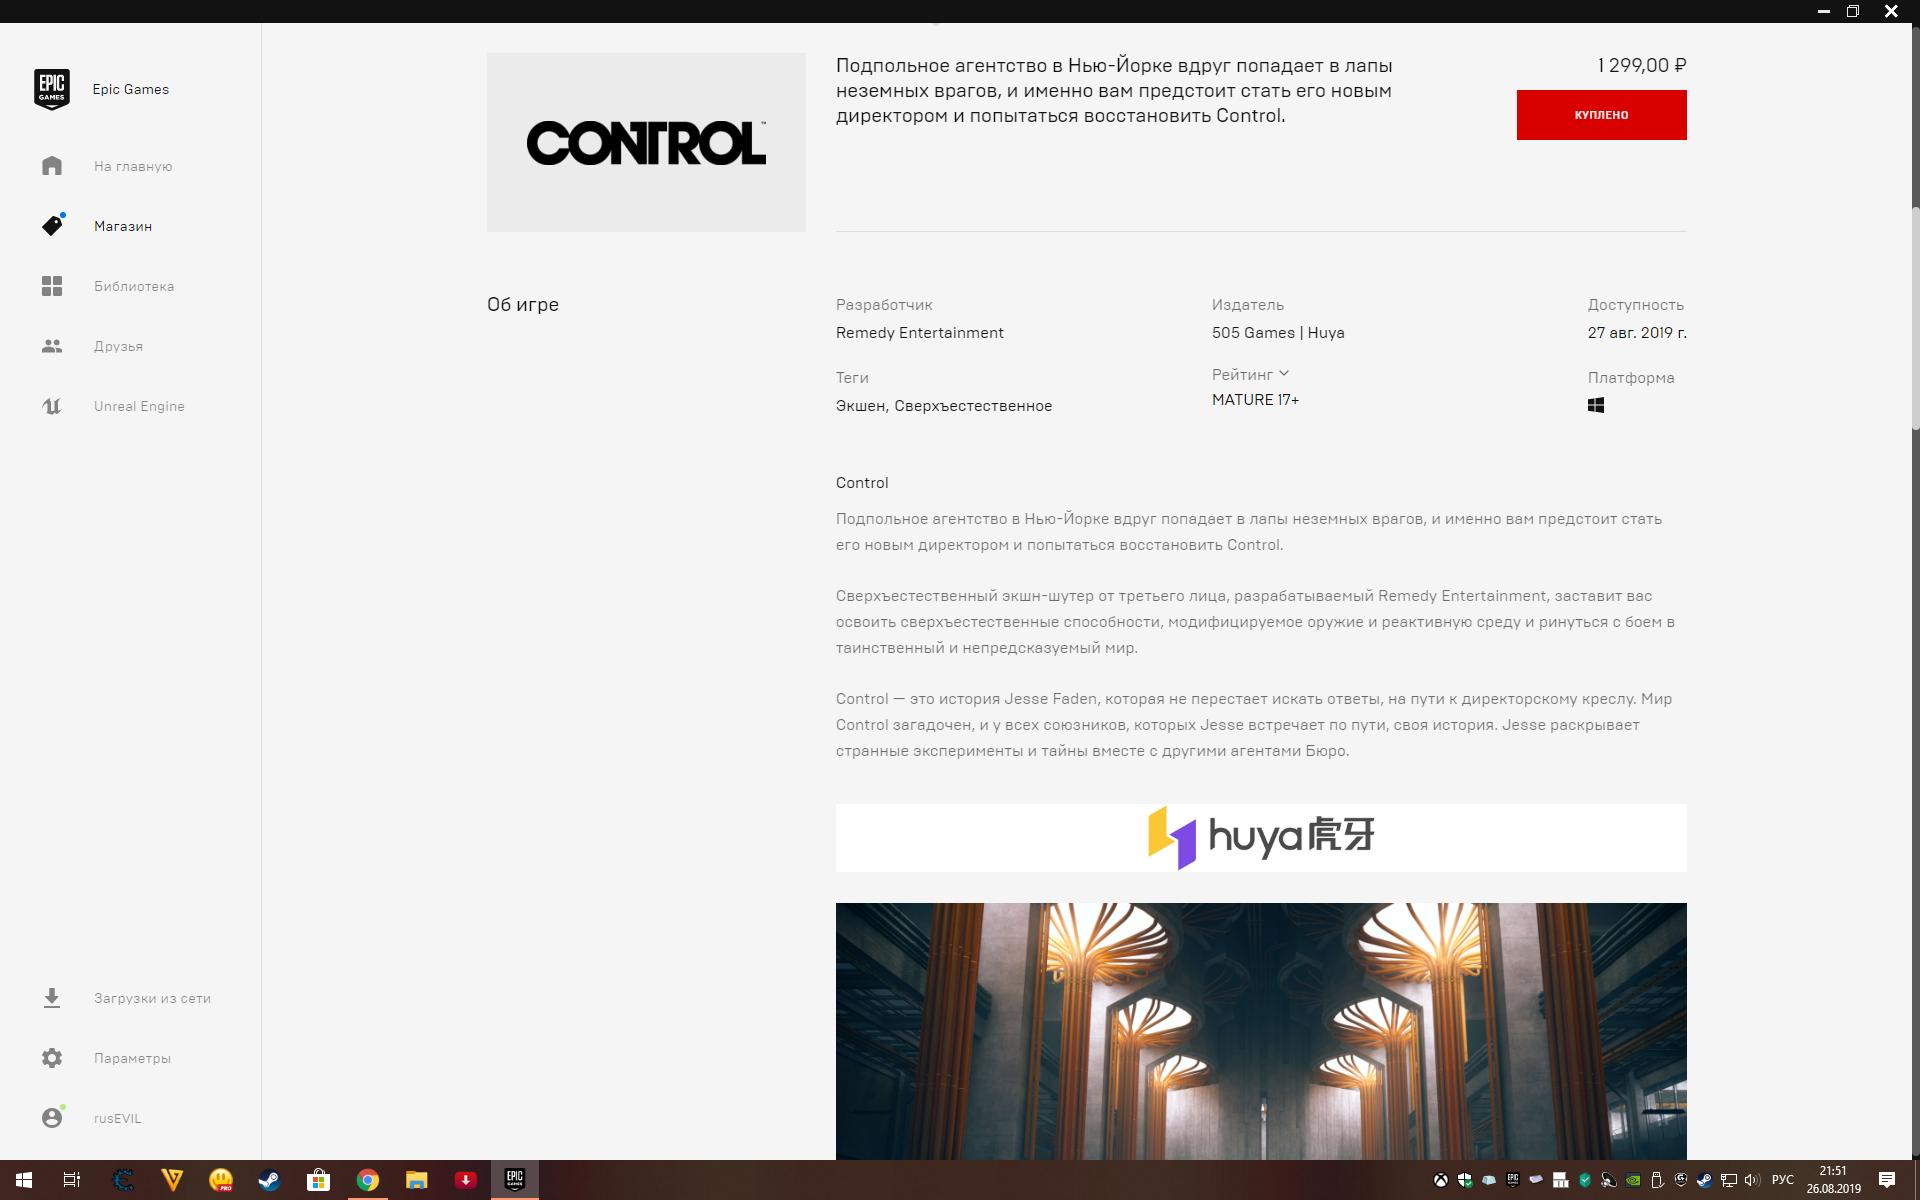The height and width of the screenshot is (1200, 1920).
Task: Click the Control logo thumbnail
Action: coord(646,142)
